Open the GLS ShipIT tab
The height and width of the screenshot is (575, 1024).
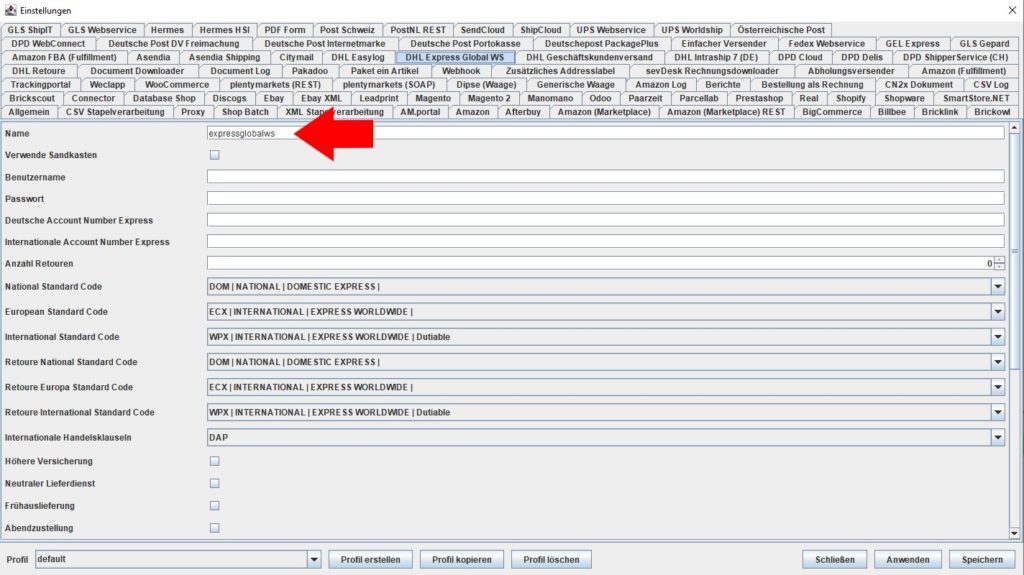[x=30, y=30]
